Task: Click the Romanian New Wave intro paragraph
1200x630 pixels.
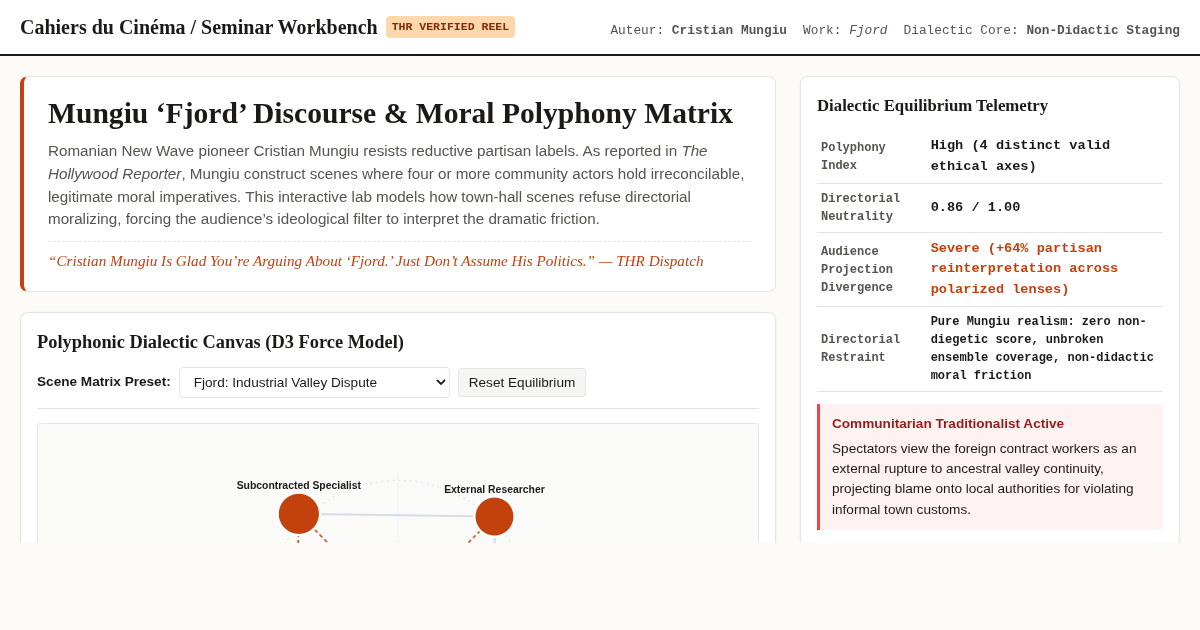Action: pos(399,185)
